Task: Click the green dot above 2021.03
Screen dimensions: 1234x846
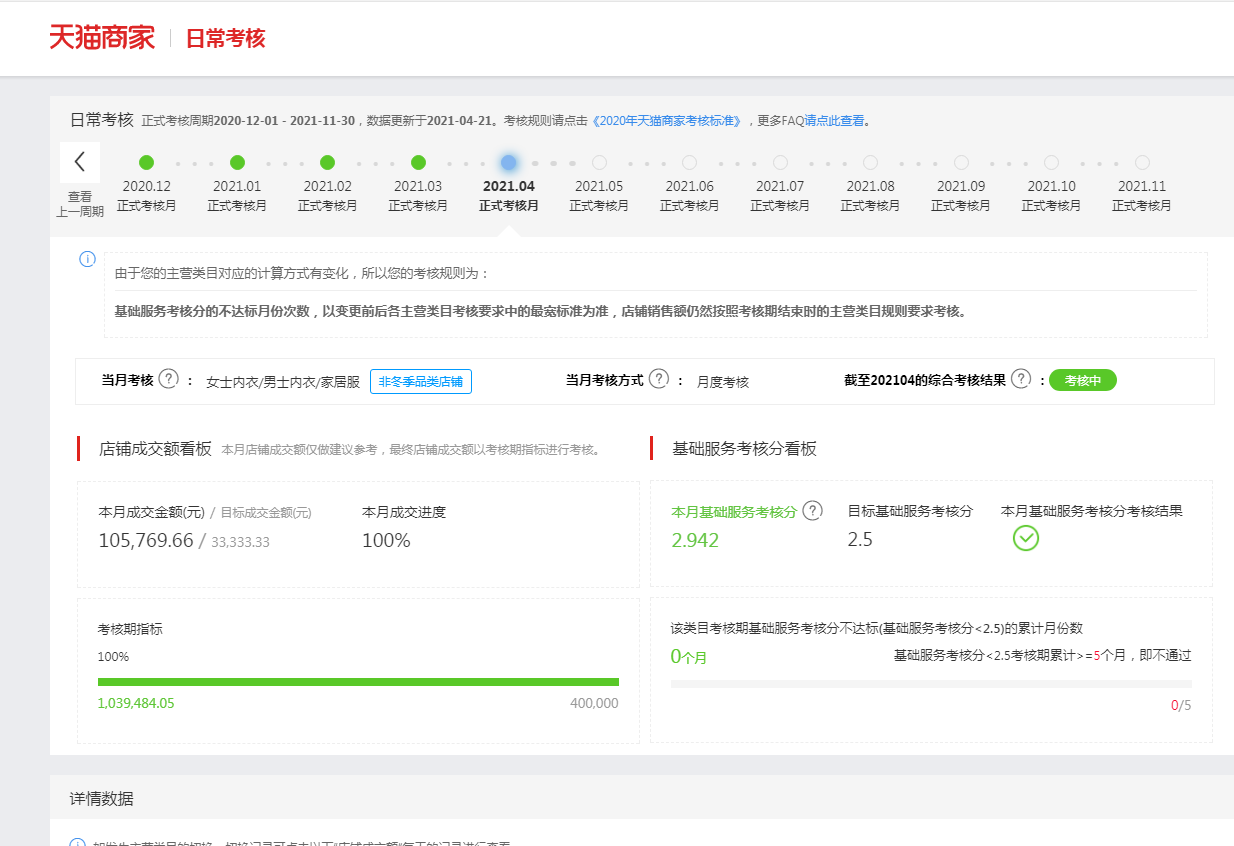Action: 418,162
